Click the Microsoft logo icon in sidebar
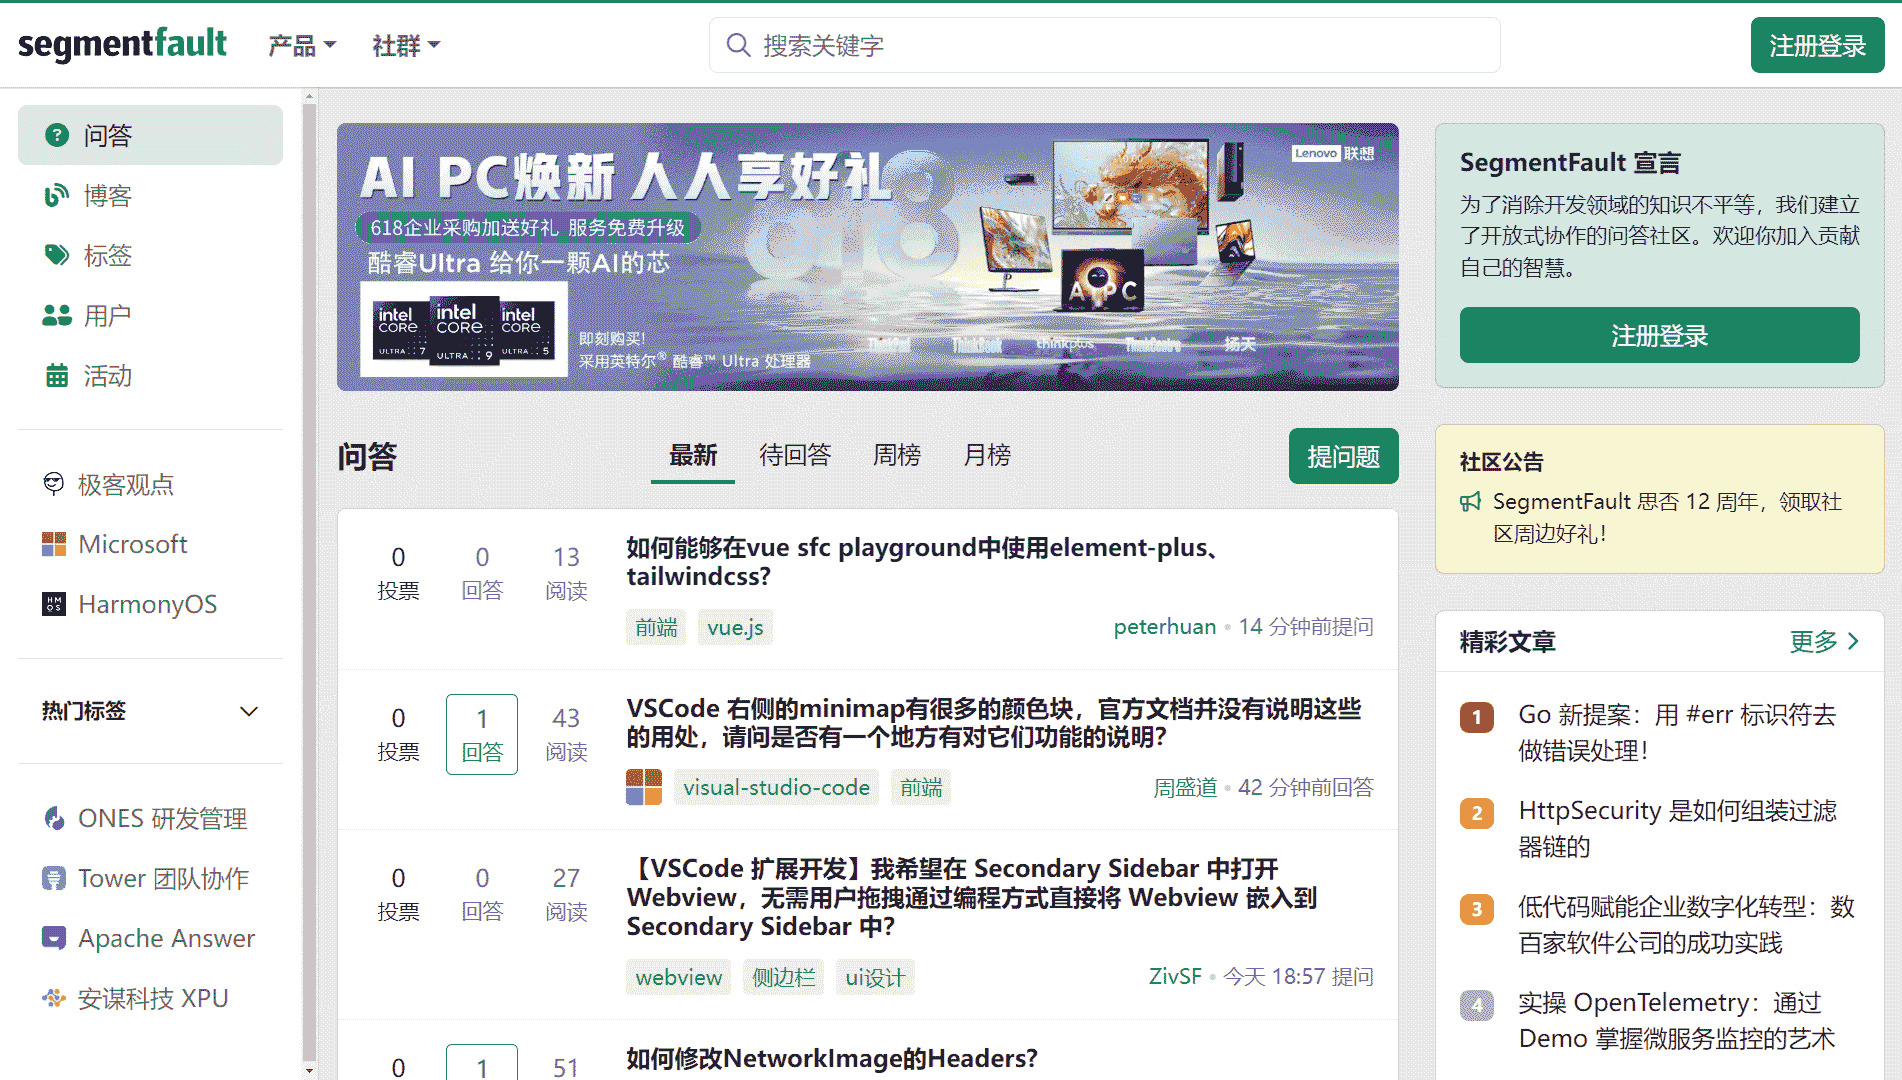 point(54,544)
